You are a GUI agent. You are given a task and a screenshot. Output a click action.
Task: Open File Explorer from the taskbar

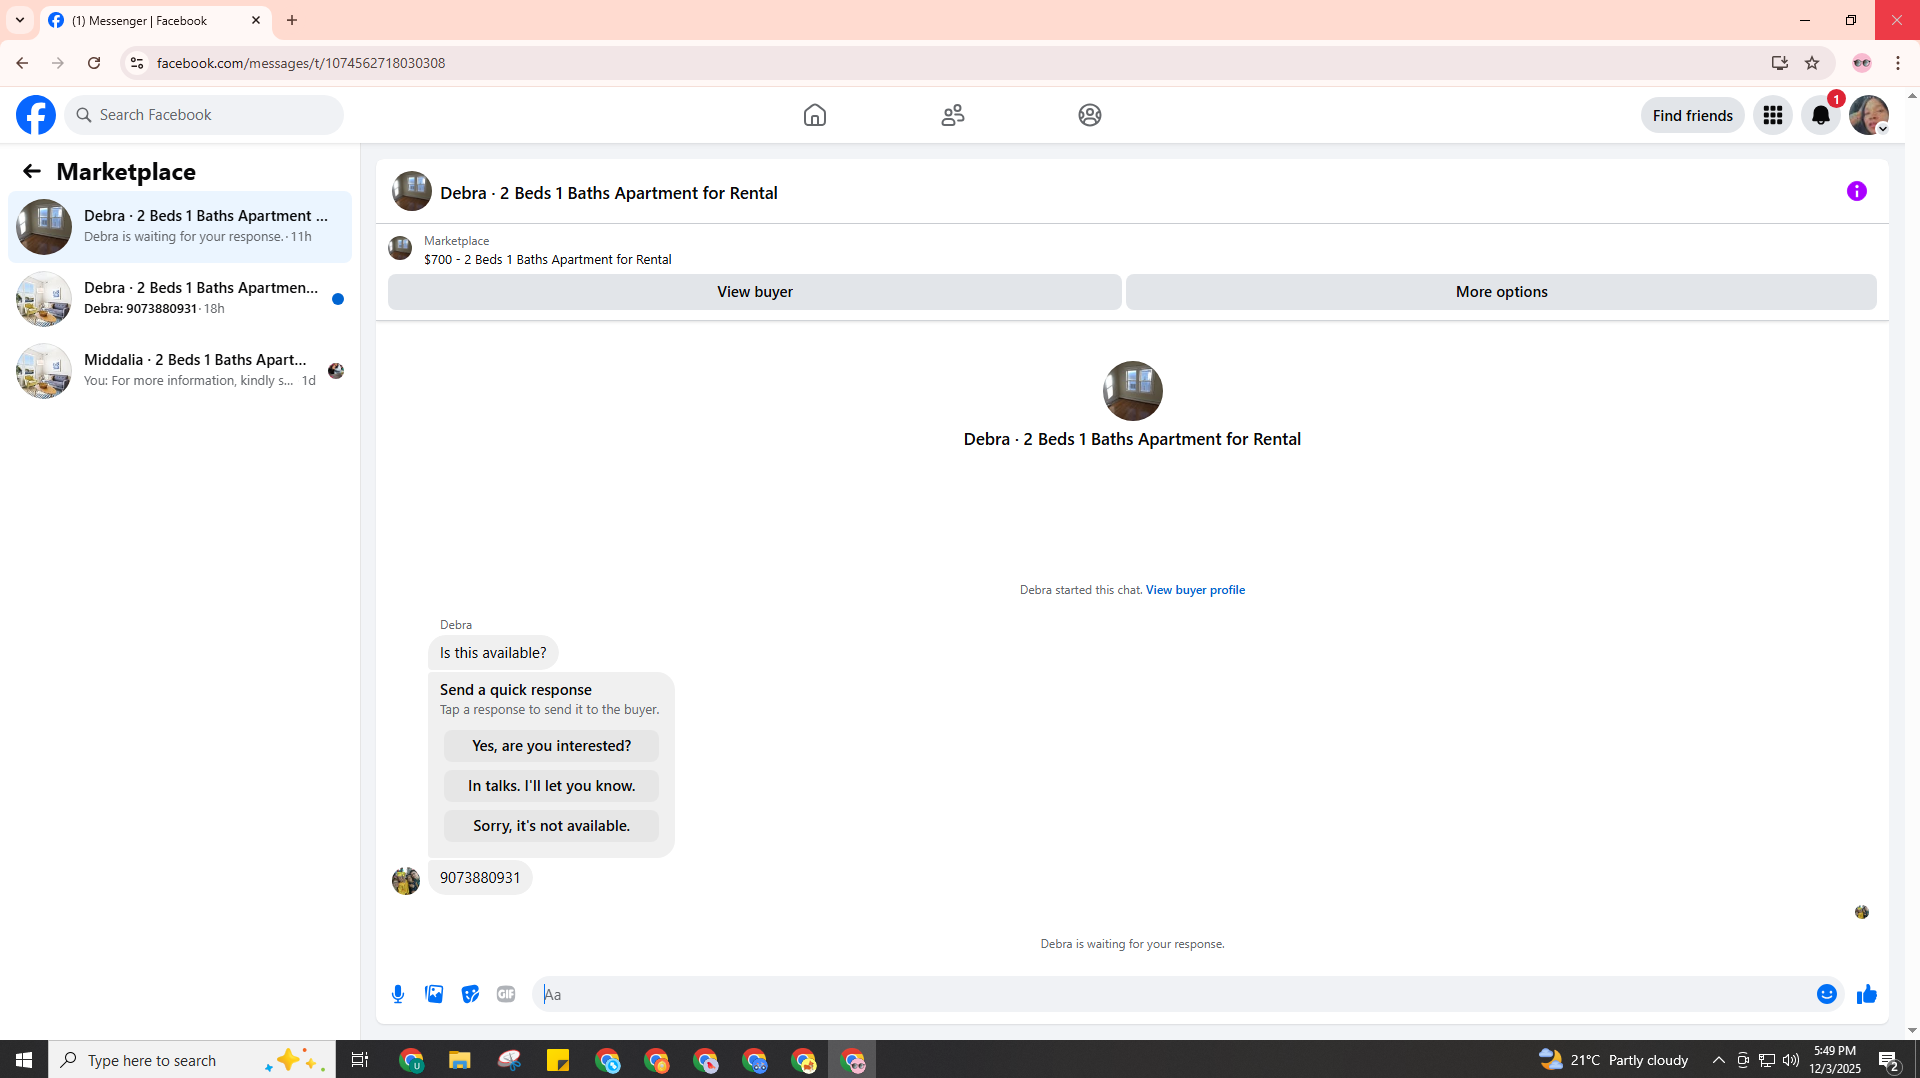[459, 1060]
